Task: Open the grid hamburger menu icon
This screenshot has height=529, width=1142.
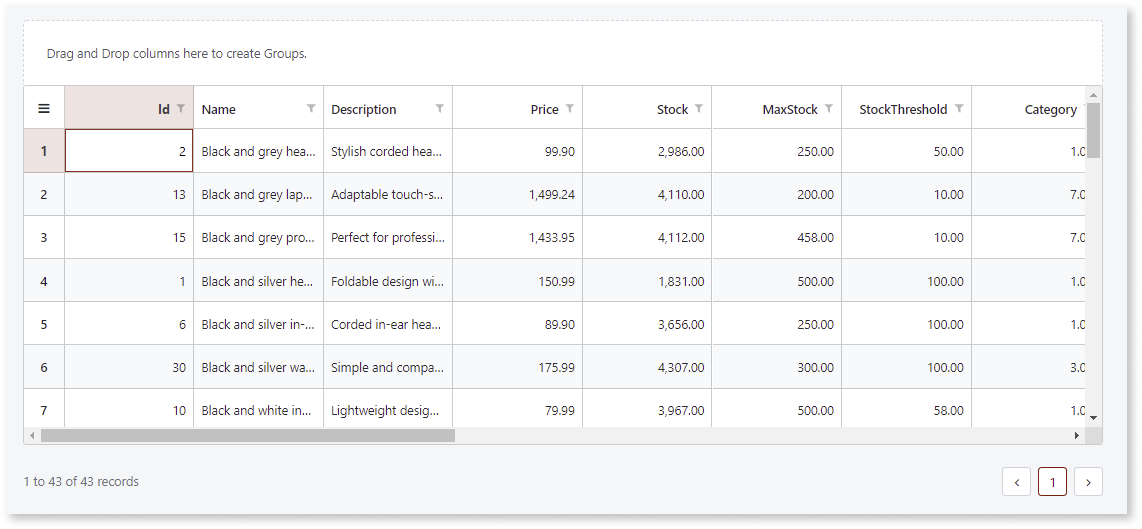Action: click(x=44, y=109)
